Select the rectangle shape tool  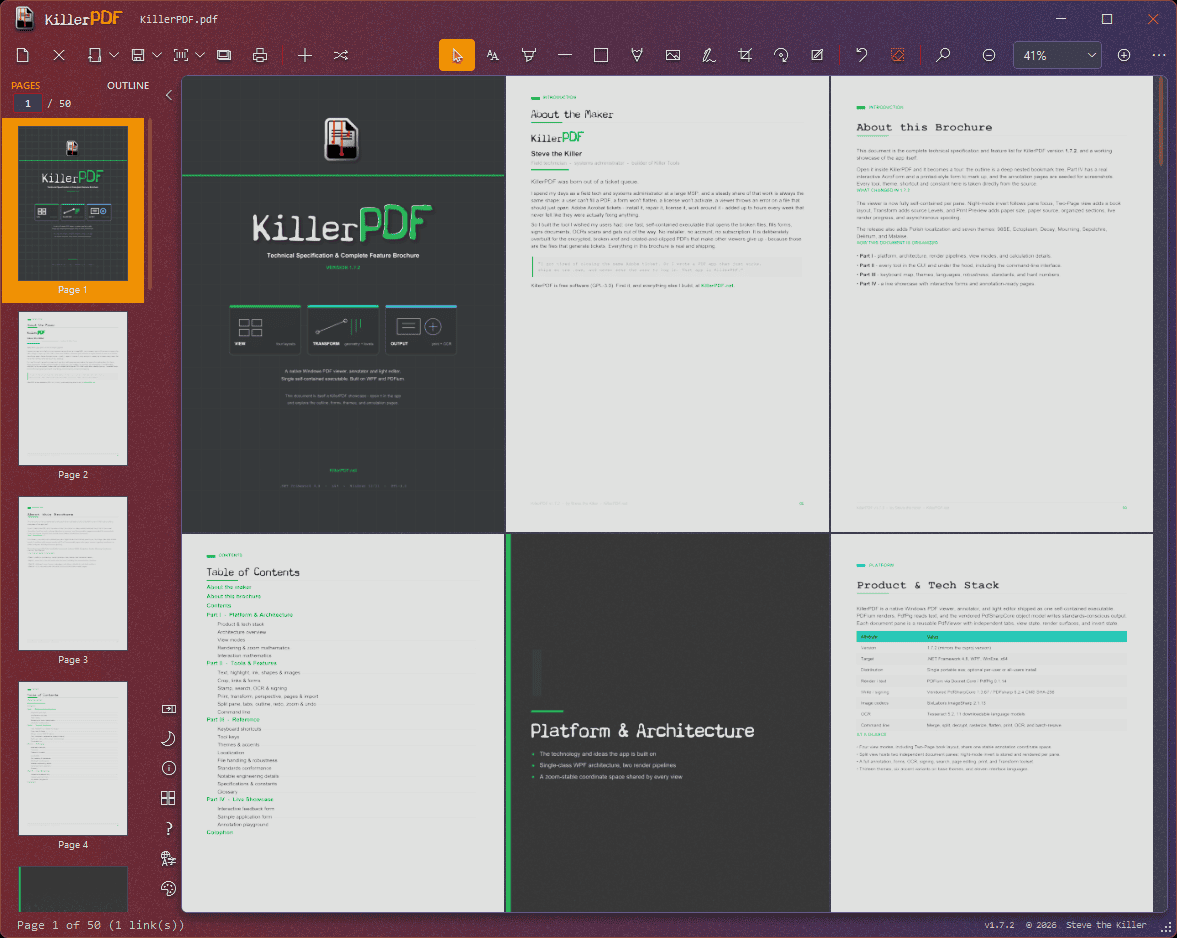601,56
